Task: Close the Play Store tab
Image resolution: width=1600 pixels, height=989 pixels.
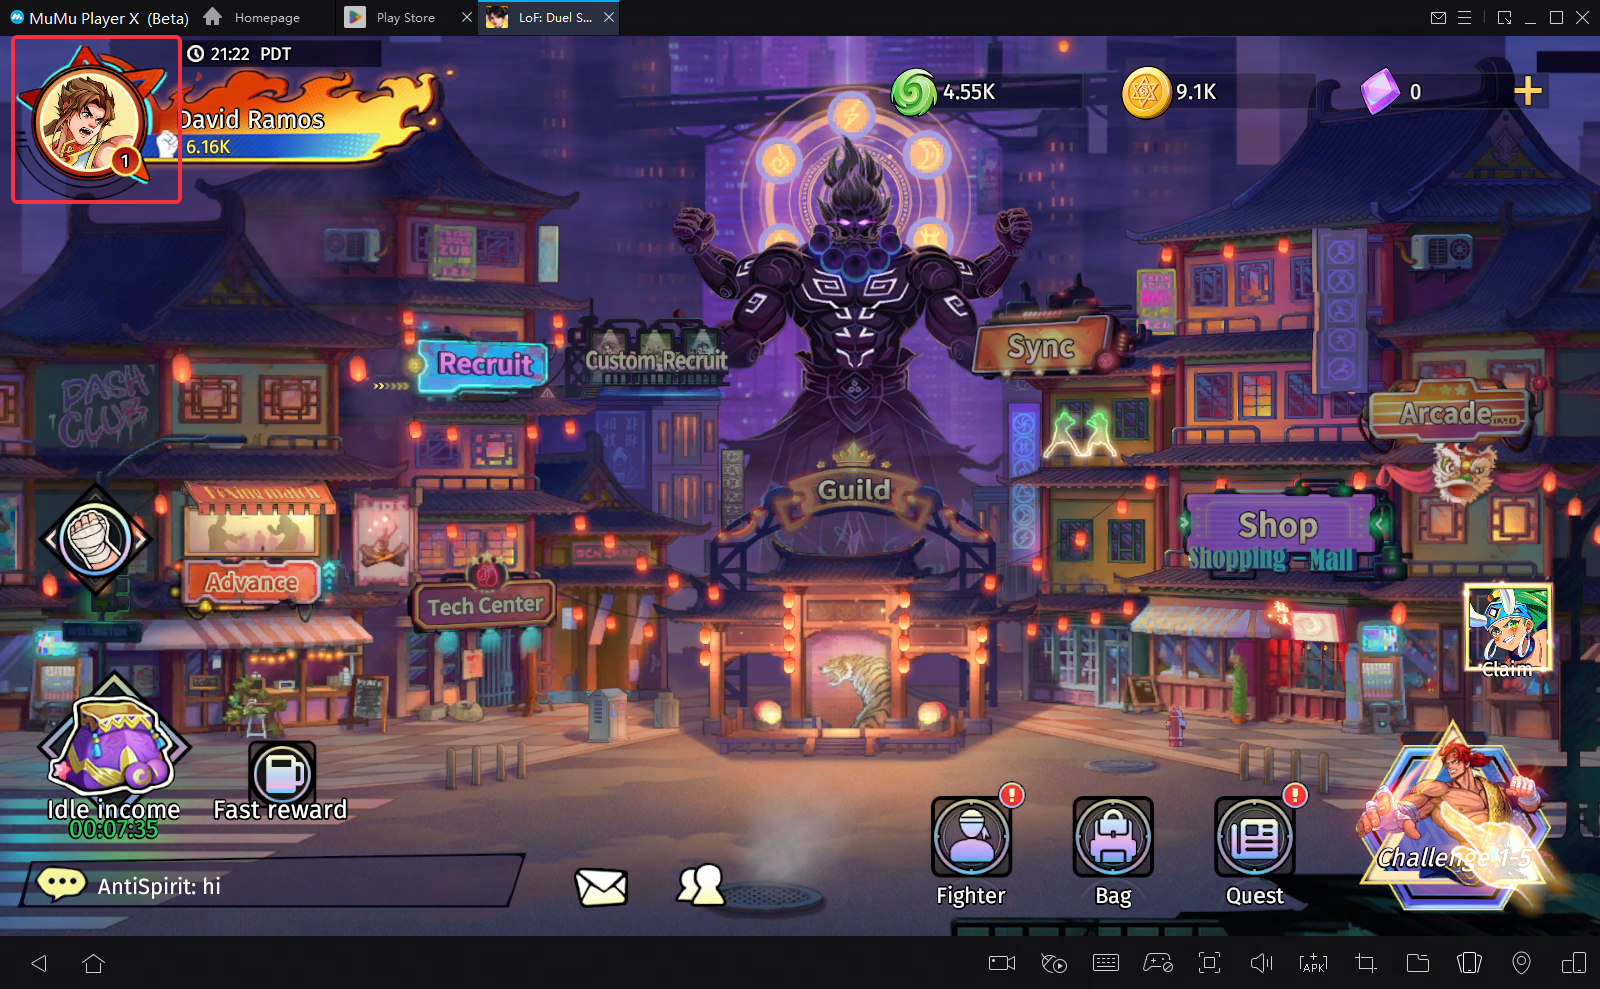Action: coord(466,18)
